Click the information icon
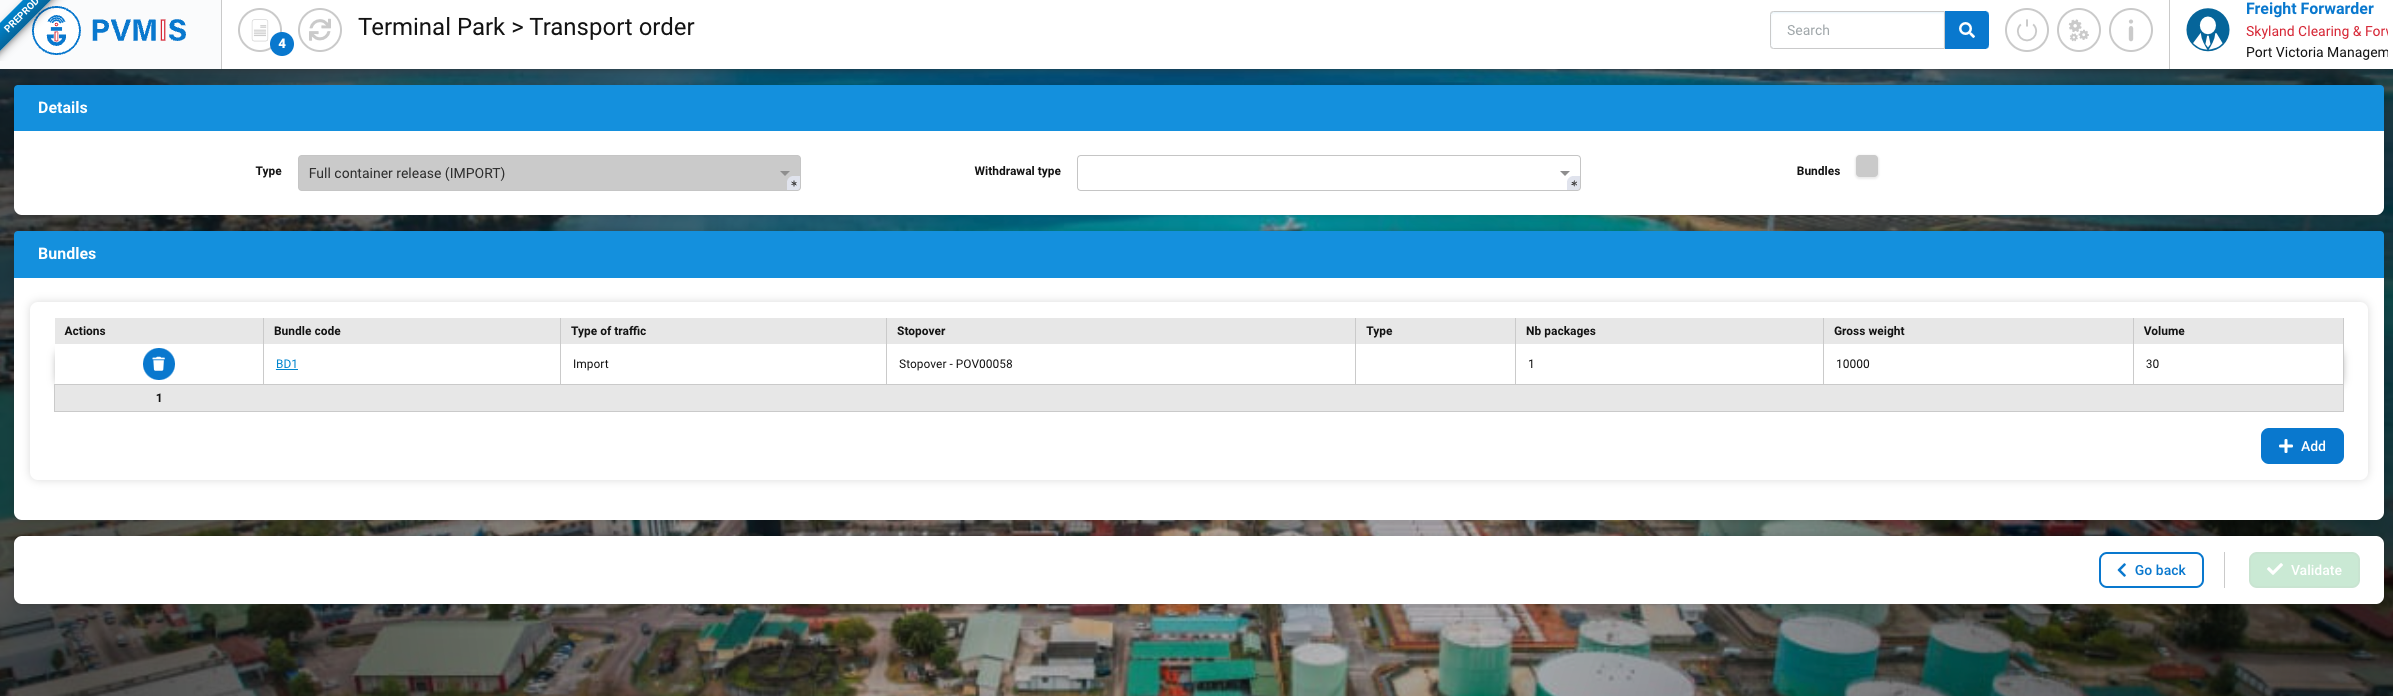 point(2130,30)
